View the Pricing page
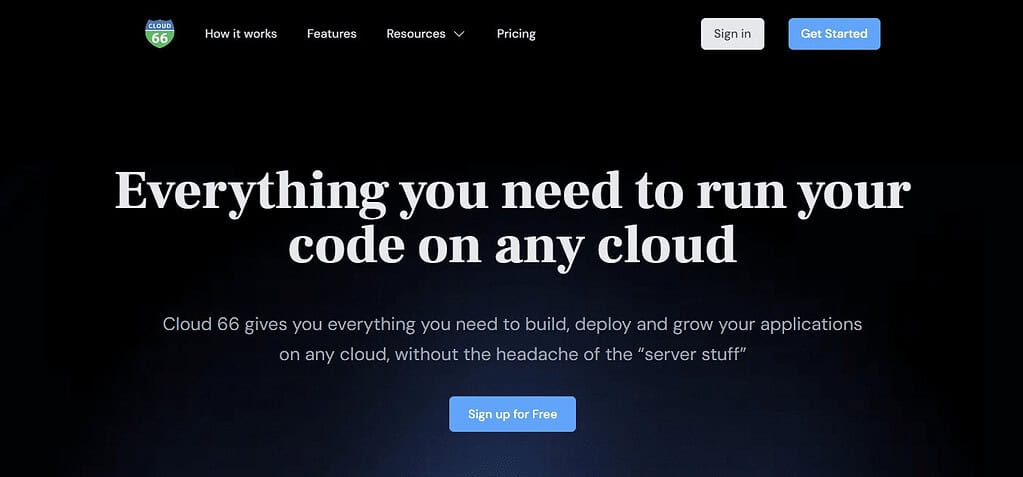This screenshot has width=1023, height=477. (516, 34)
